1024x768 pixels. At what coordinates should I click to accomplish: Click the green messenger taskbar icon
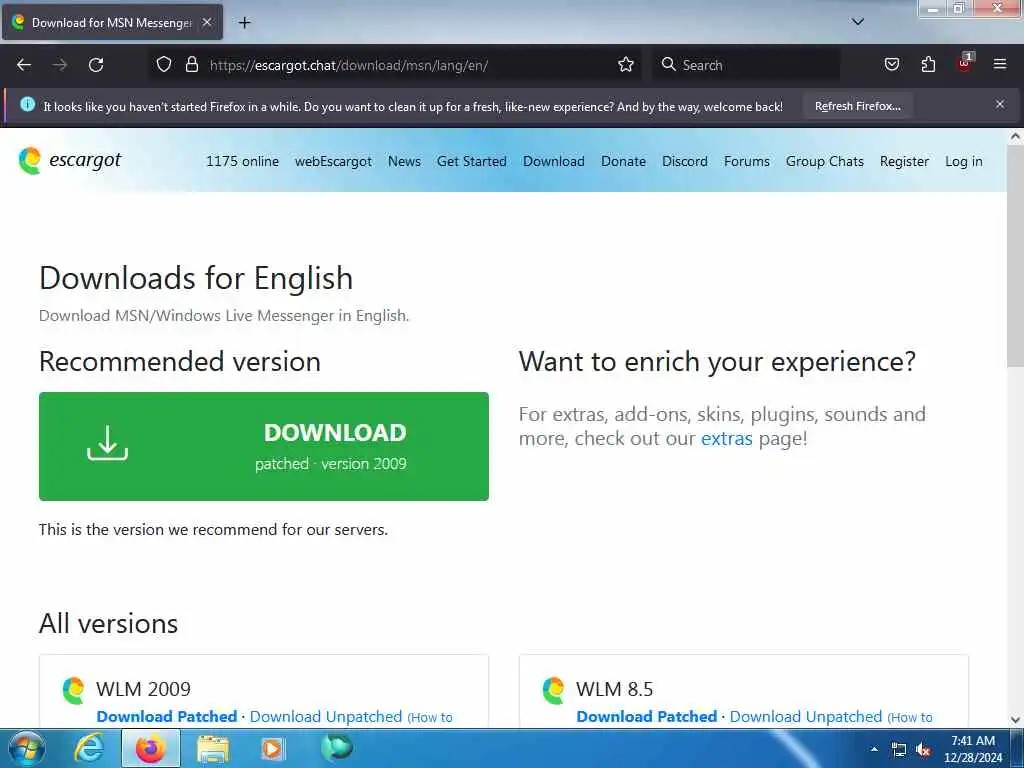(337, 747)
